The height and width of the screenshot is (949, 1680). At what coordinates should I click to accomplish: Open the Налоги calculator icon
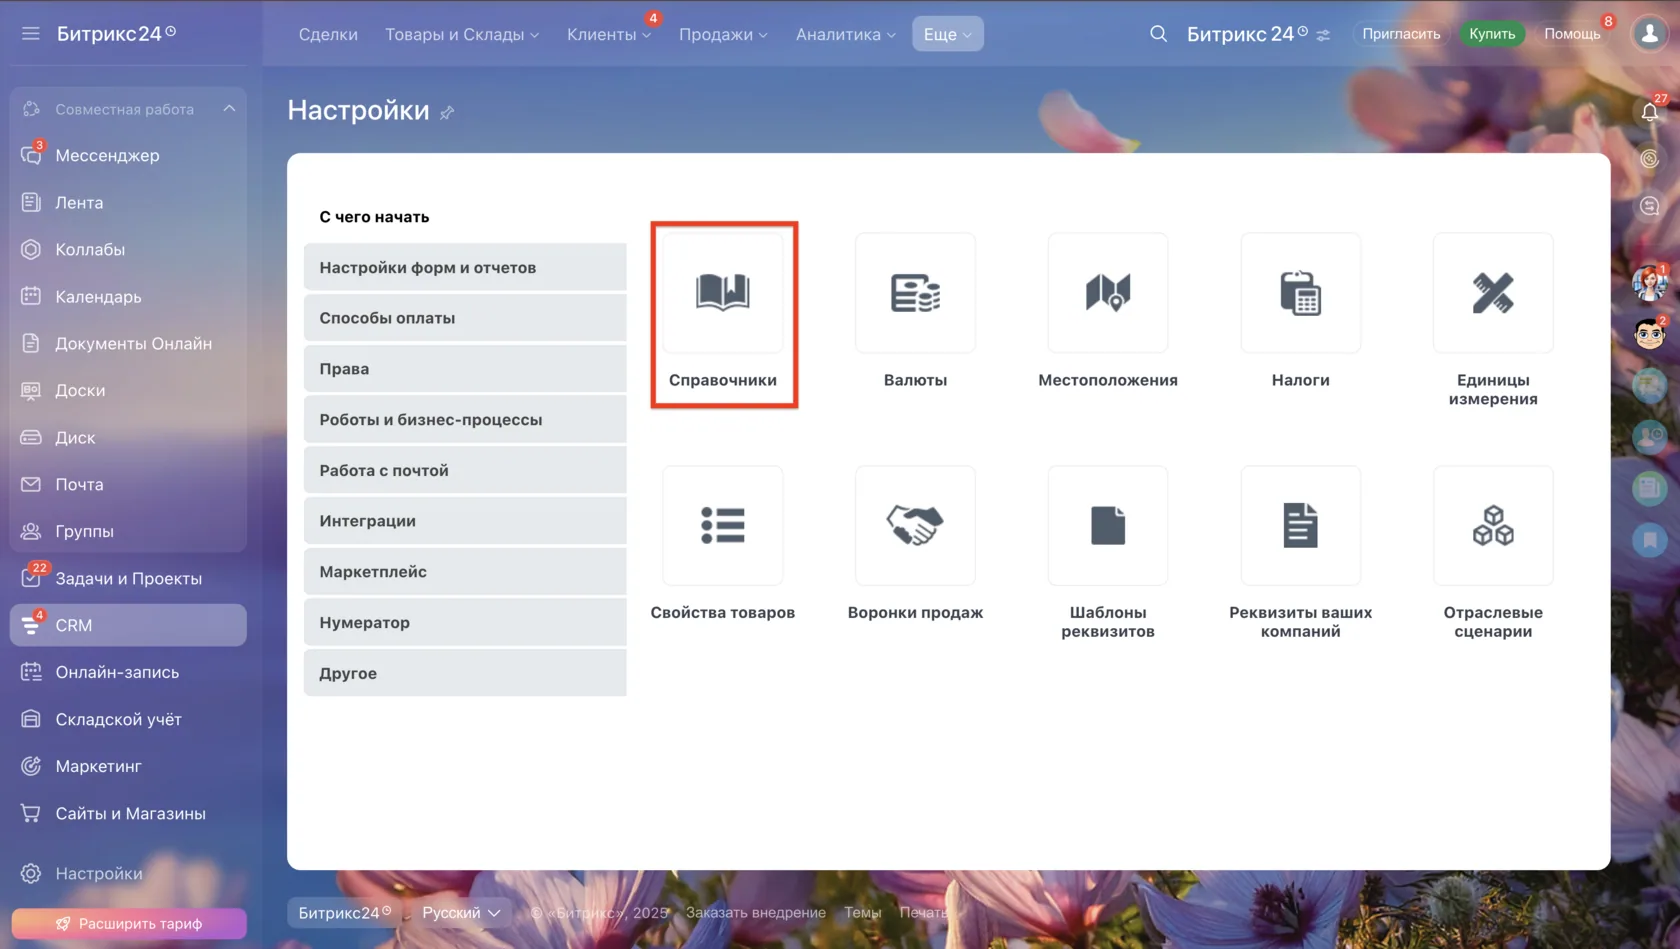(x=1300, y=292)
